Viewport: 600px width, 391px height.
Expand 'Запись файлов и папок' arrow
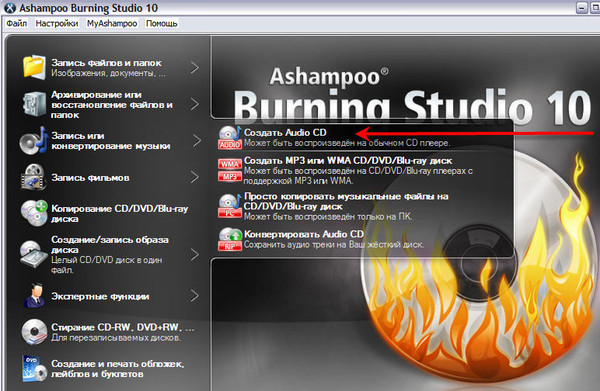pos(195,68)
